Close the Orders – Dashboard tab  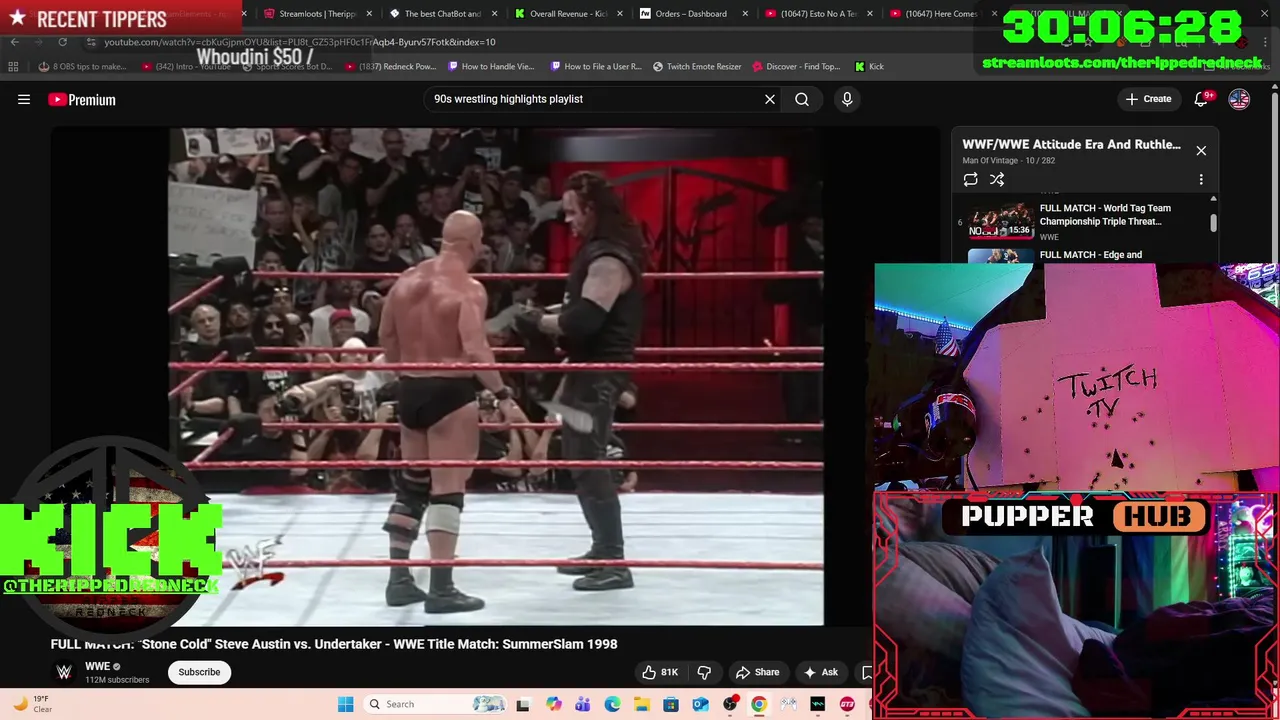[745, 14]
